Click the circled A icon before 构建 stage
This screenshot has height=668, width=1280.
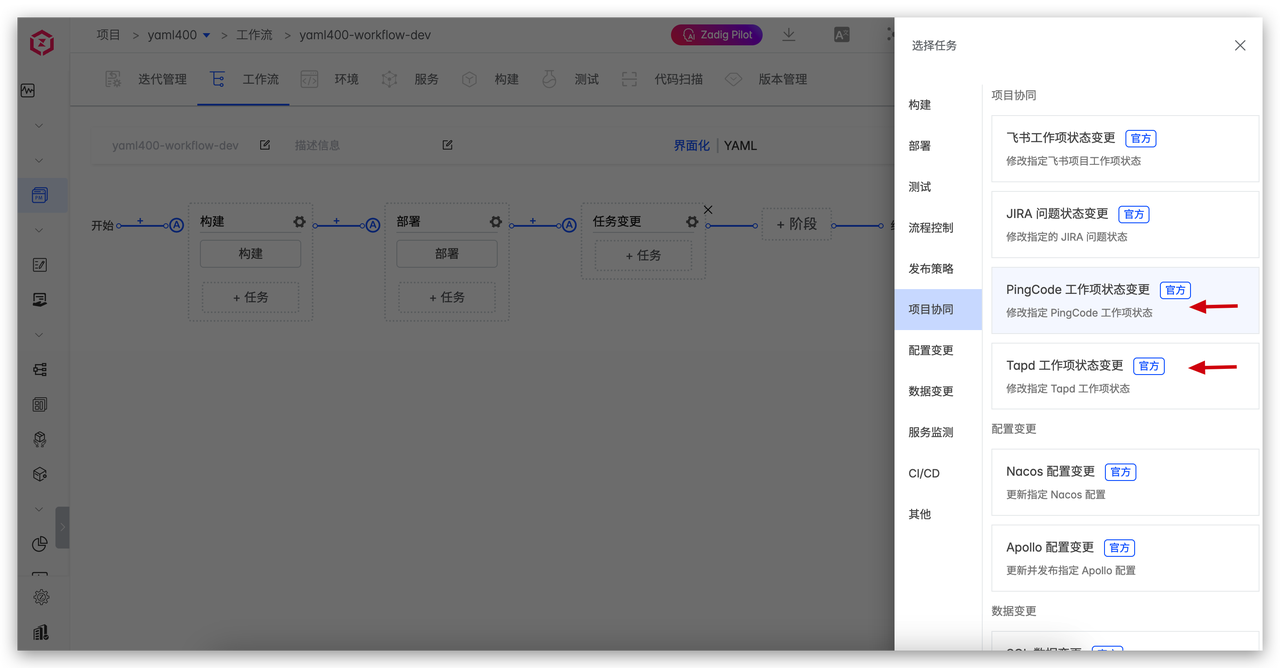[176, 225]
